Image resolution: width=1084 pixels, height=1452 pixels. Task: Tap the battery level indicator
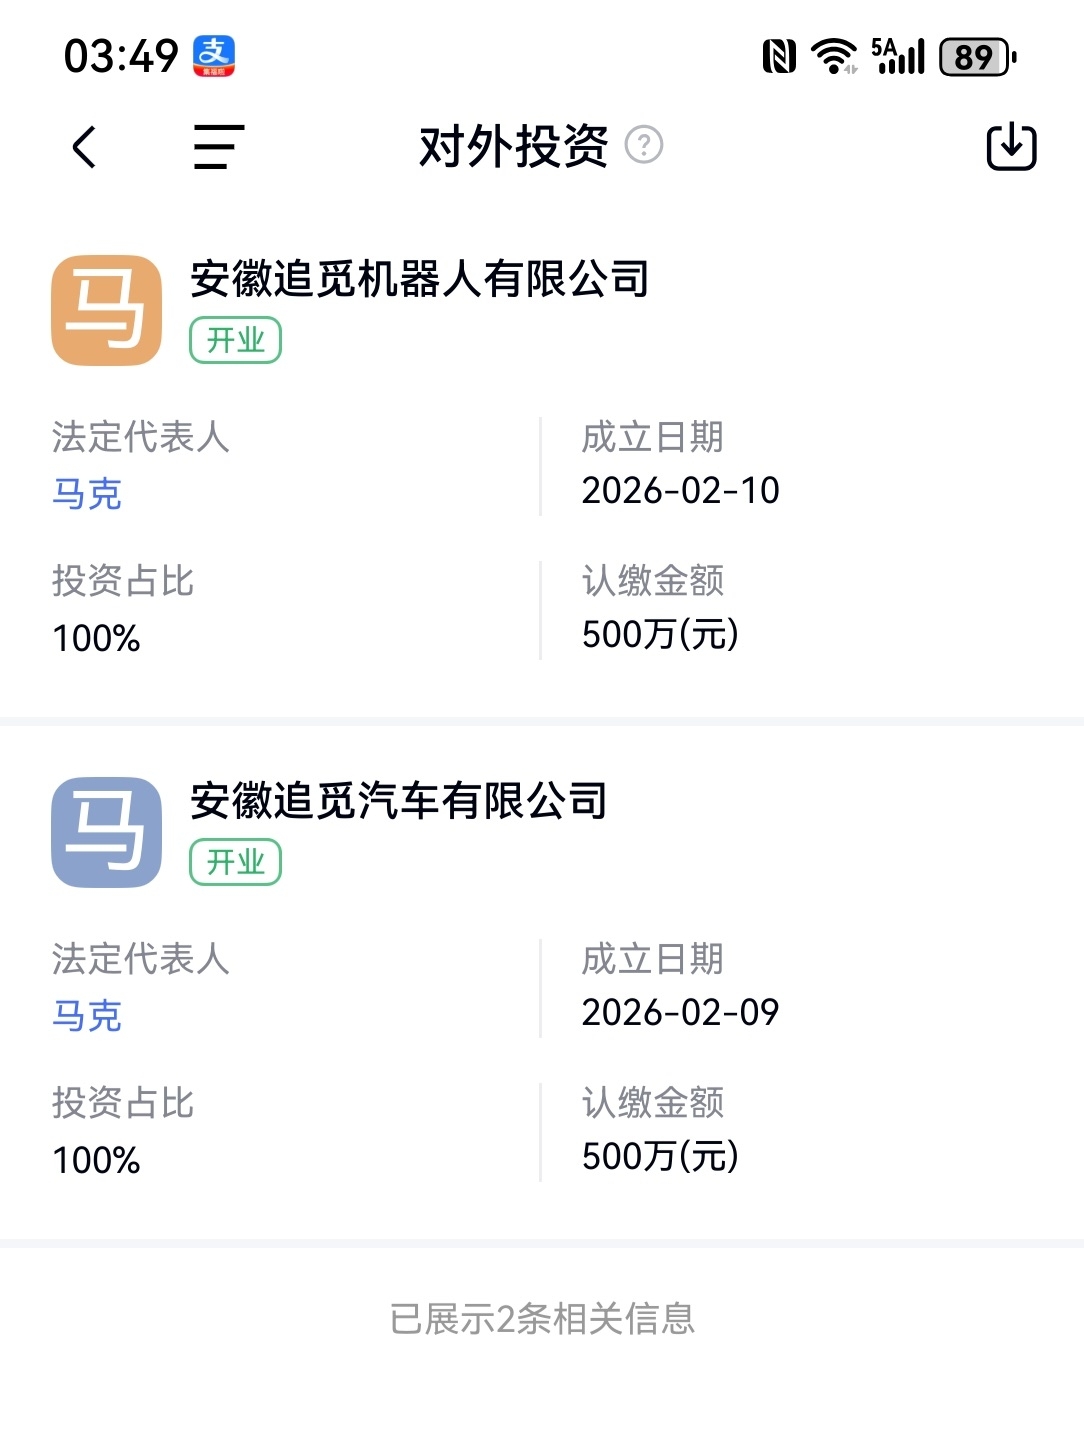(977, 57)
